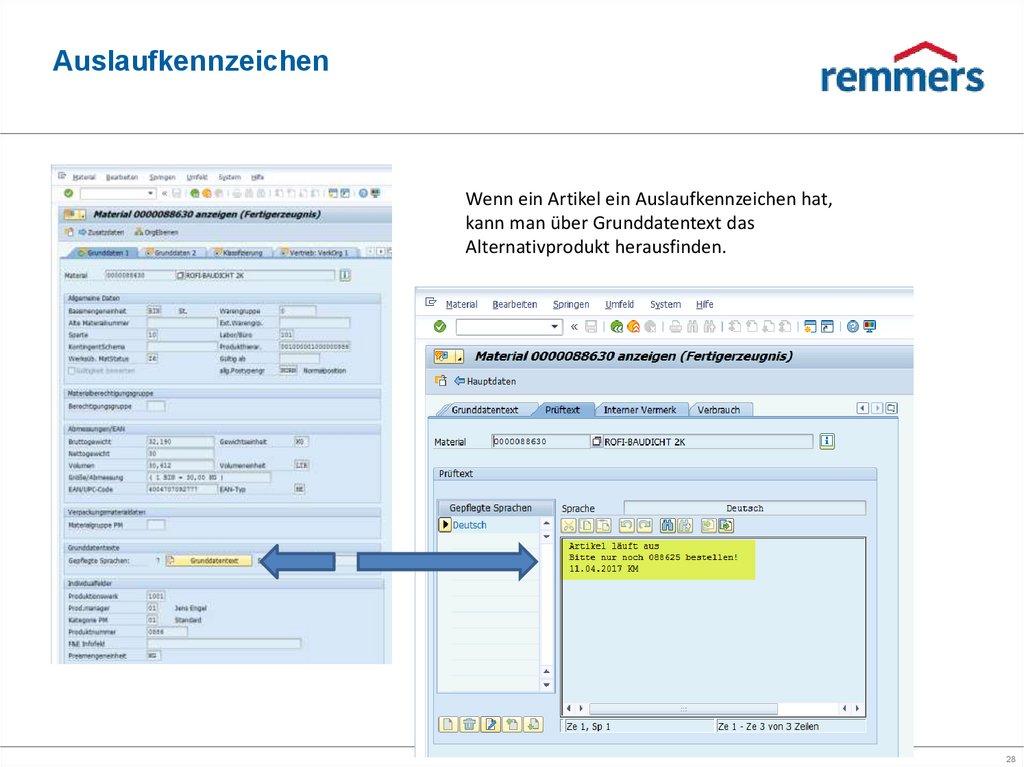Screen dimensions: 1024x767
Task: Click Print icon in Prüftext window toolbar
Action: tap(676, 326)
